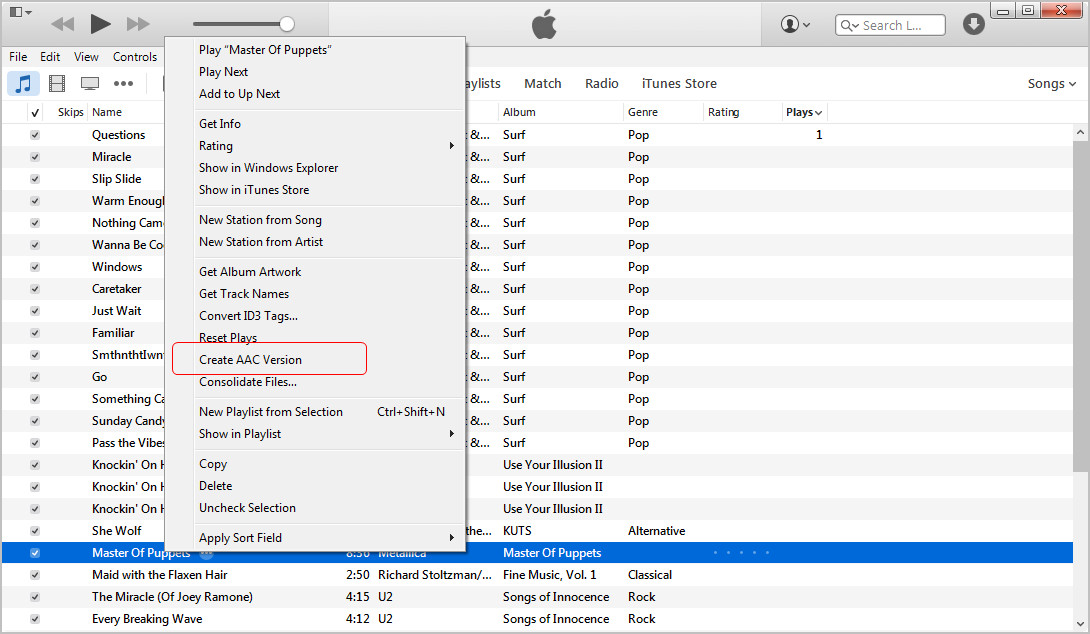Screen dimensions: 1090x634
Task: Choose Show in Windows Explorer
Action: (268, 168)
